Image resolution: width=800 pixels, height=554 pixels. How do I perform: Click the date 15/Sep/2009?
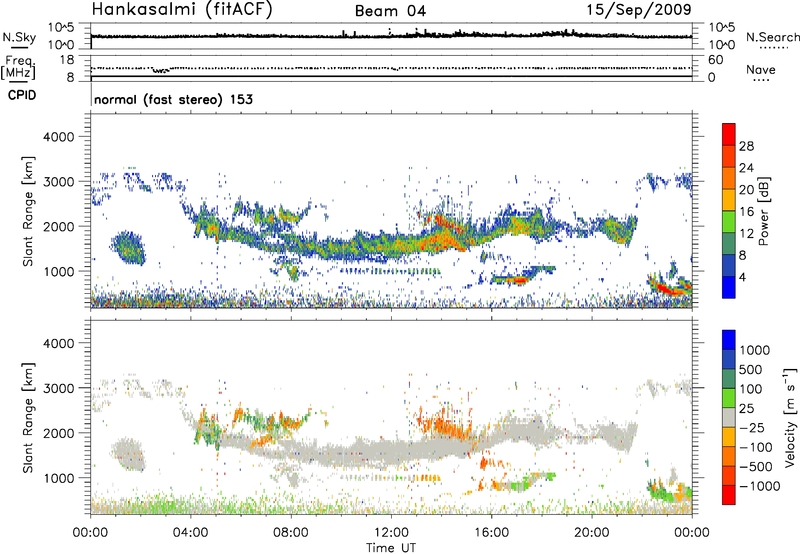point(639,9)
